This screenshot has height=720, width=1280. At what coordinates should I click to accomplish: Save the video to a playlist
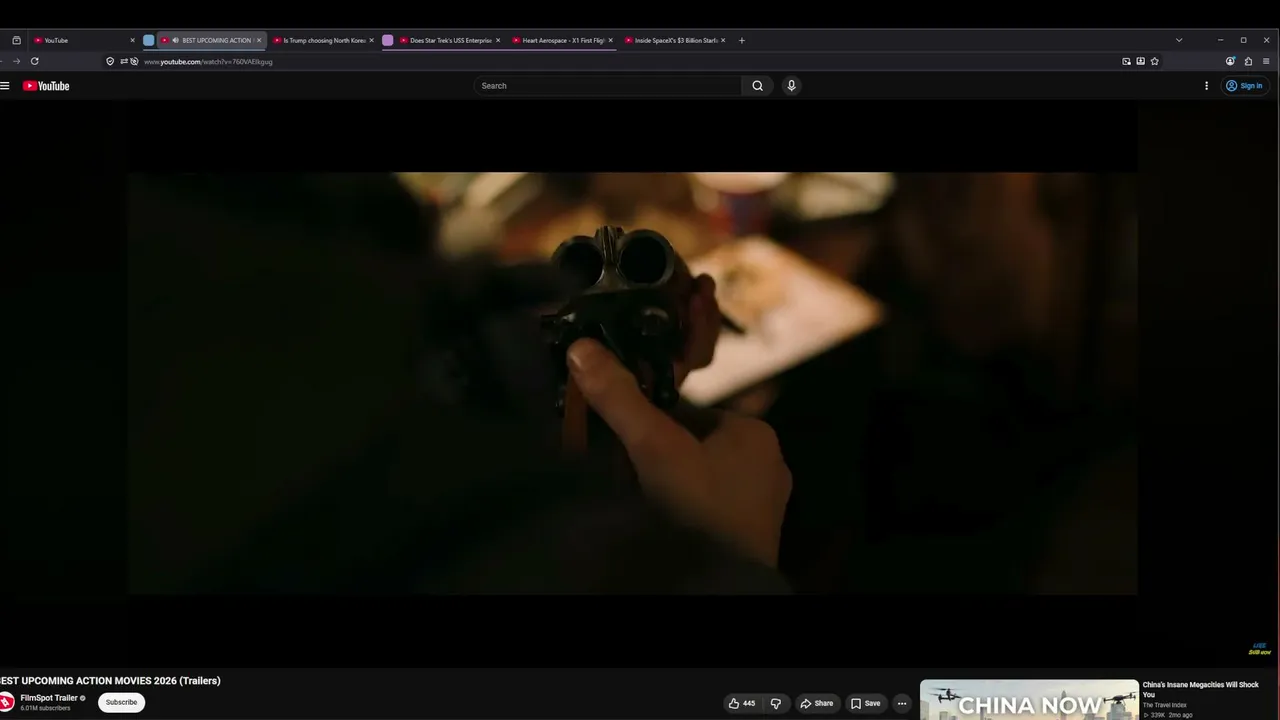pos(865,703)
